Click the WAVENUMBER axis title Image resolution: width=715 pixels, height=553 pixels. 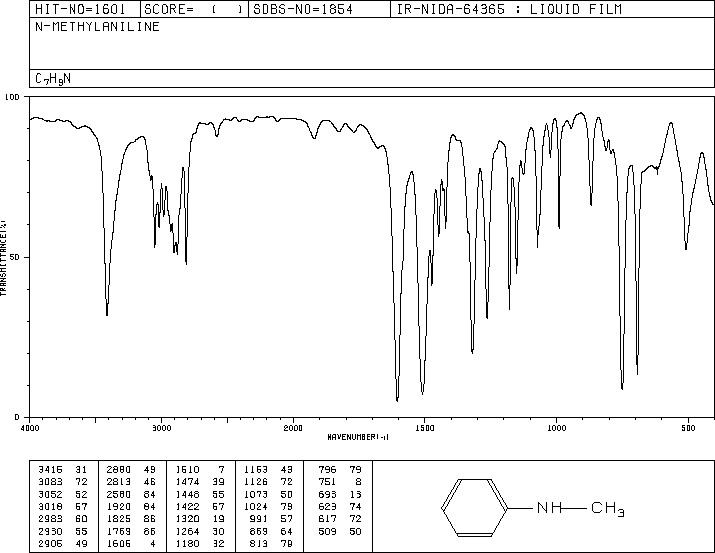(358, 437)
